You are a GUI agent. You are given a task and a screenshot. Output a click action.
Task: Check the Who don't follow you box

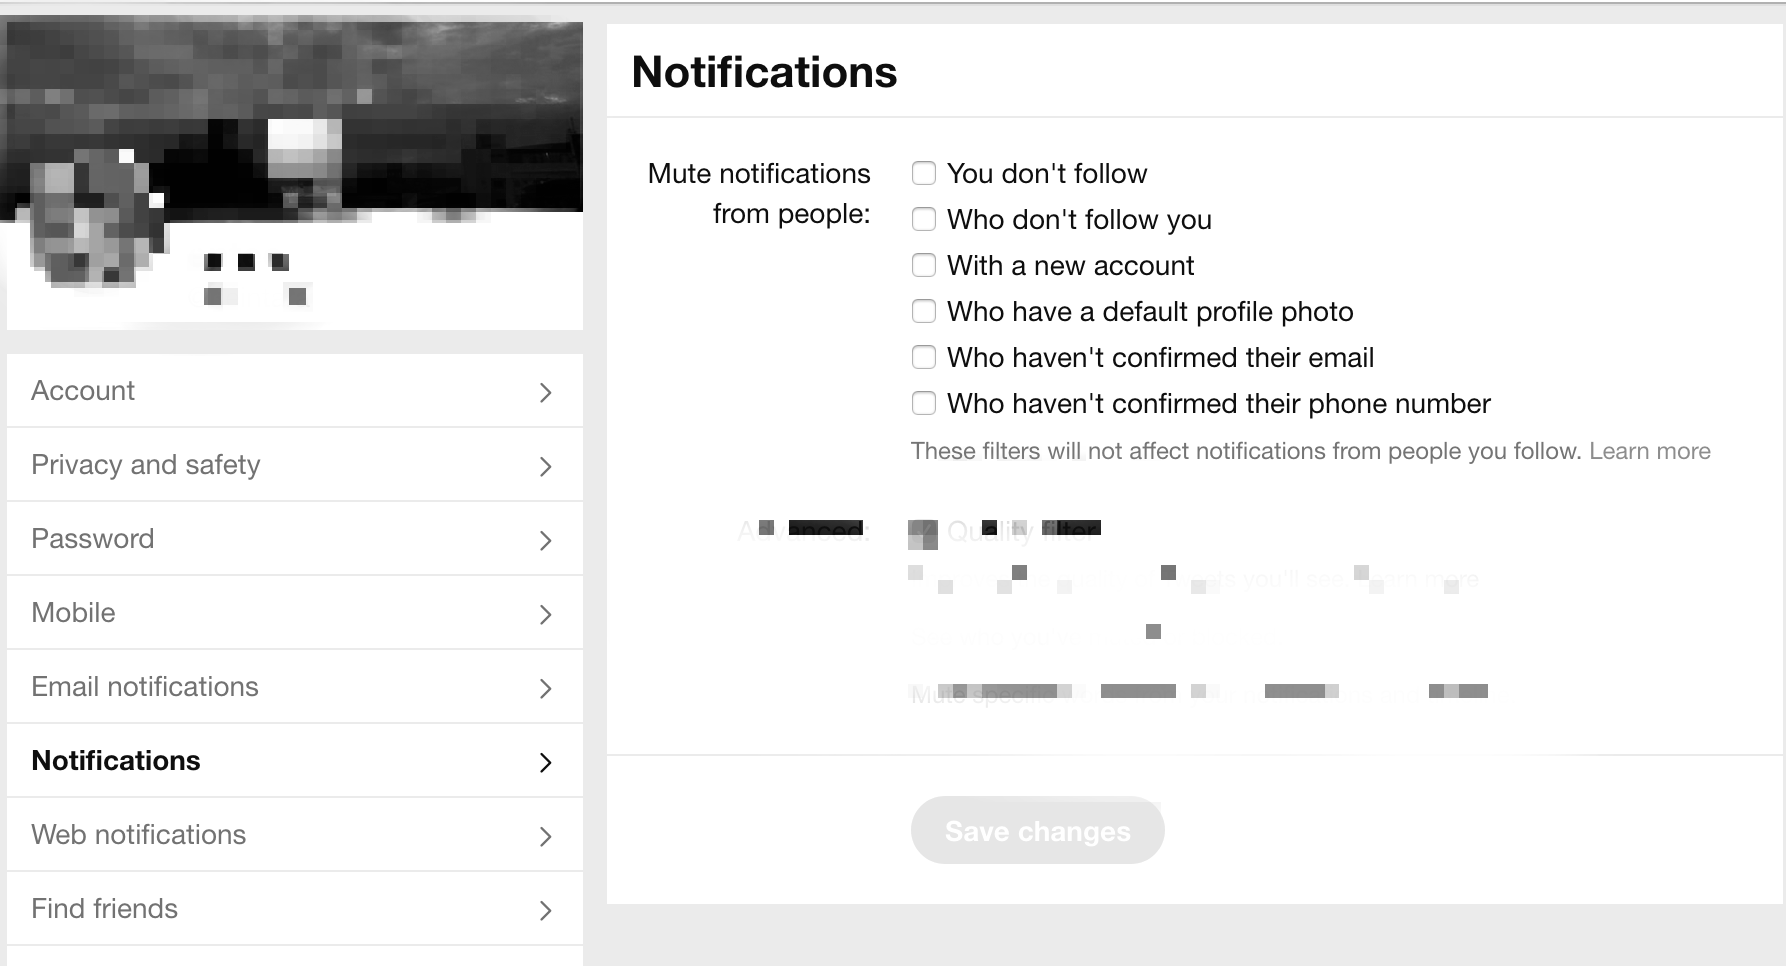[x=924, y=219]
